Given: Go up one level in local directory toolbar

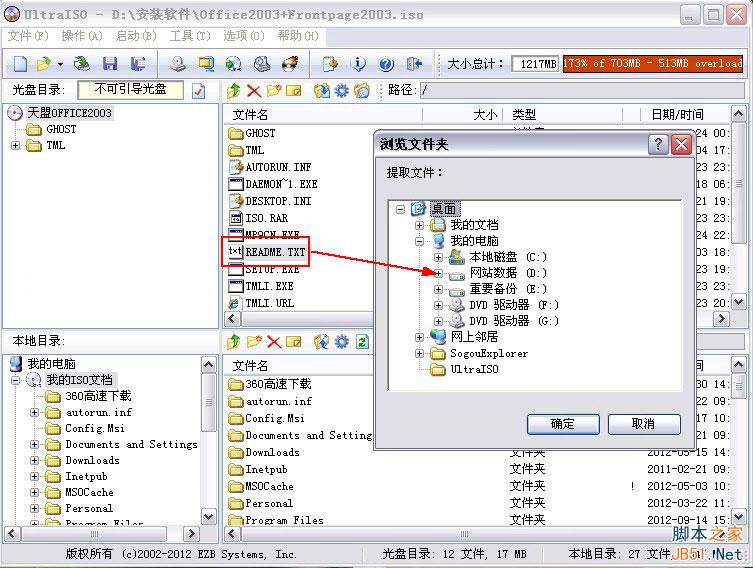Looking at the screenshot, I should point(233,341).
